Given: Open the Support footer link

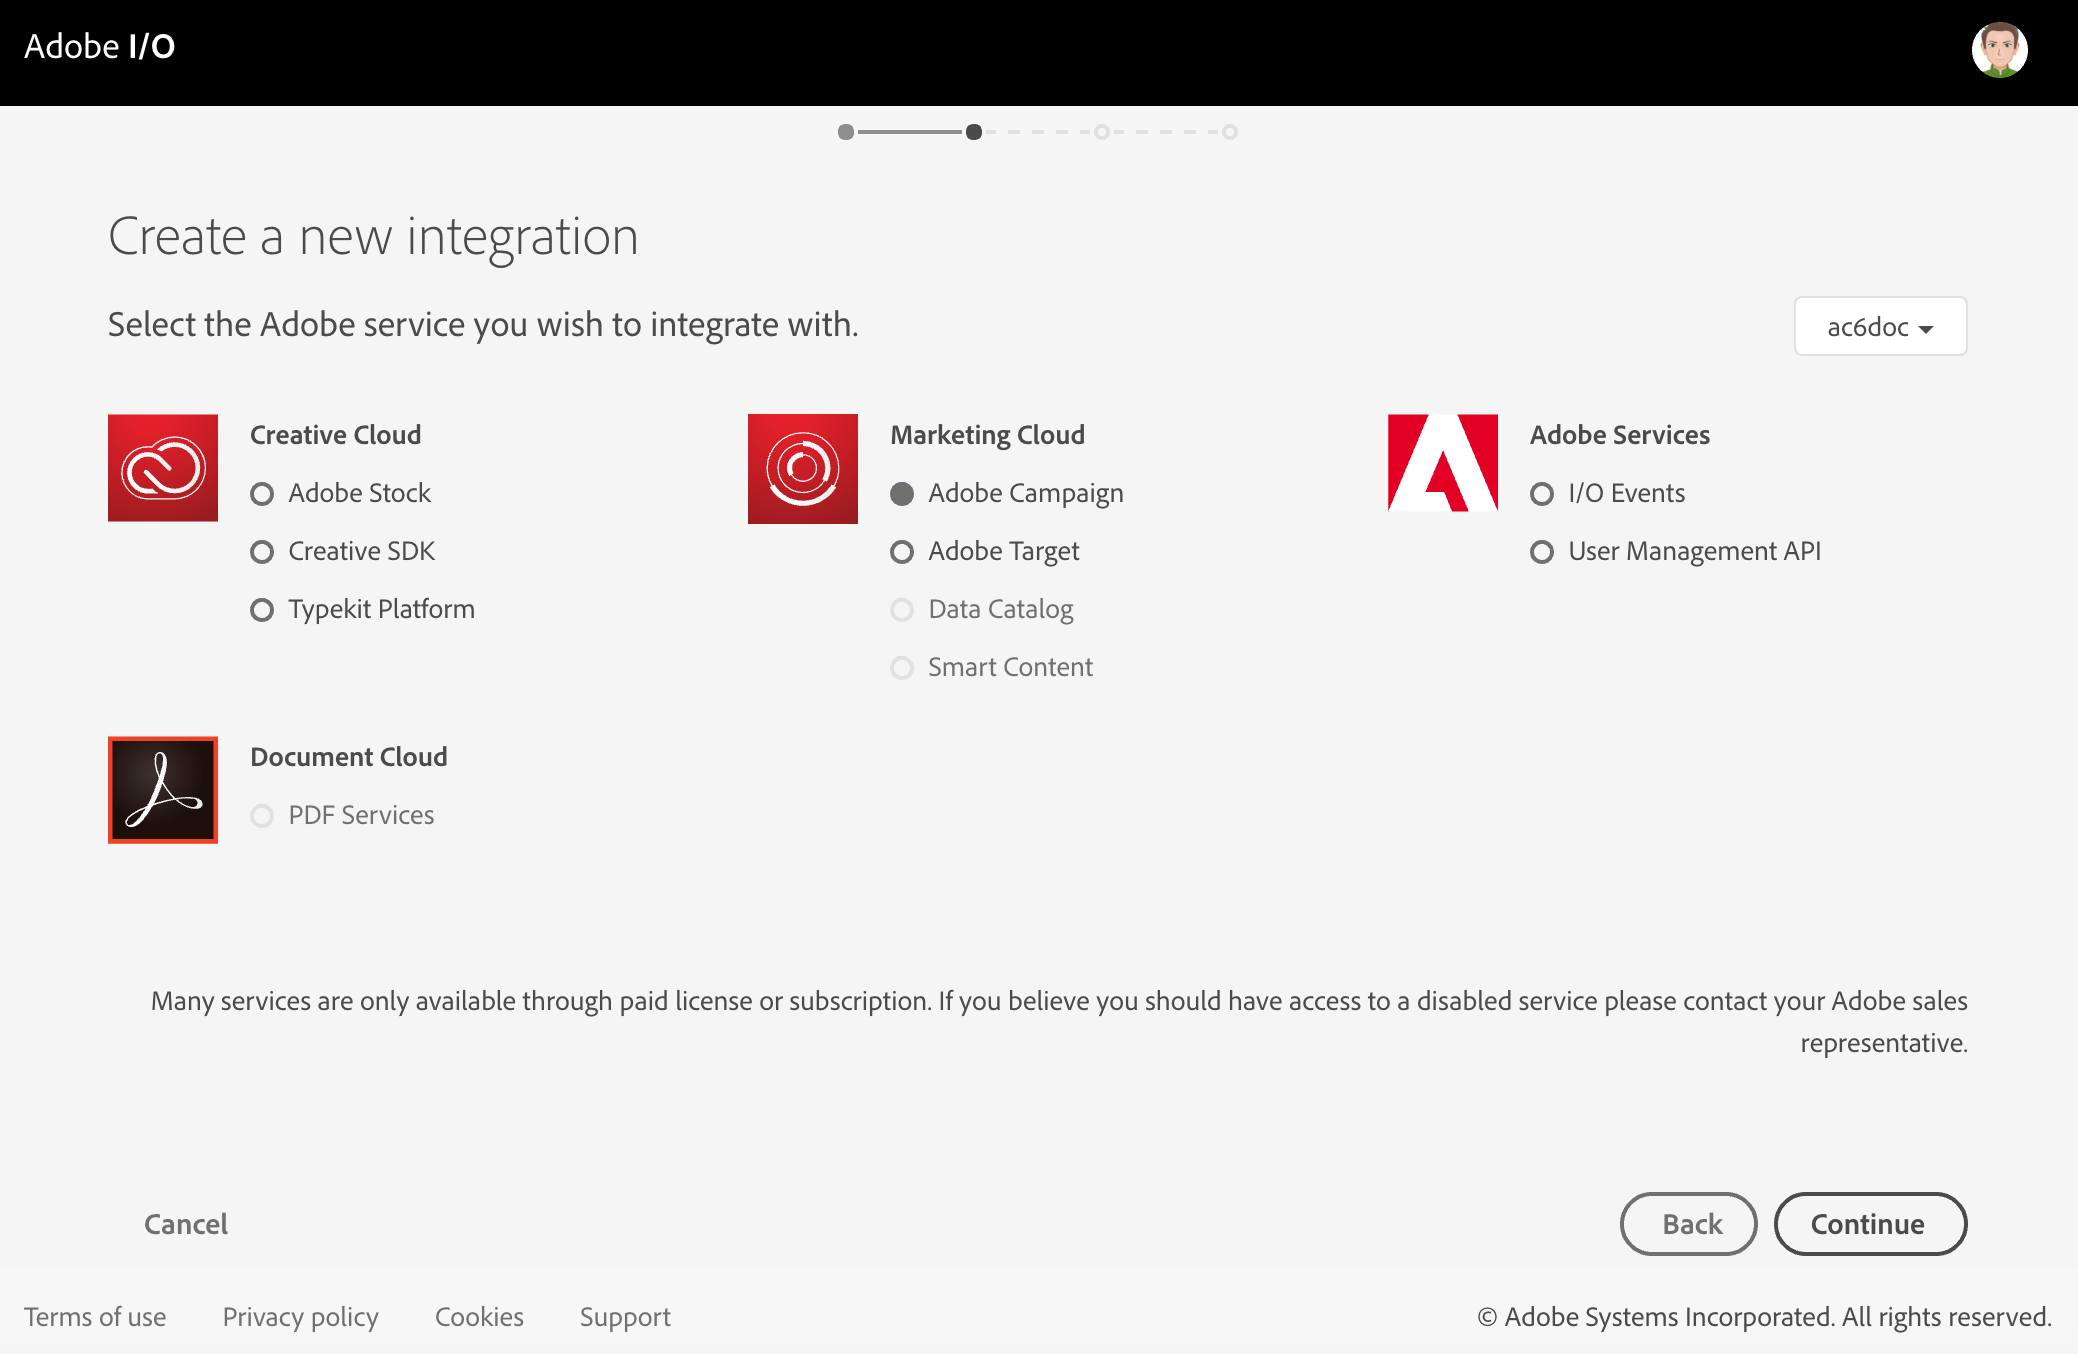Looking at the screenshot, I should pos(625,1317).
